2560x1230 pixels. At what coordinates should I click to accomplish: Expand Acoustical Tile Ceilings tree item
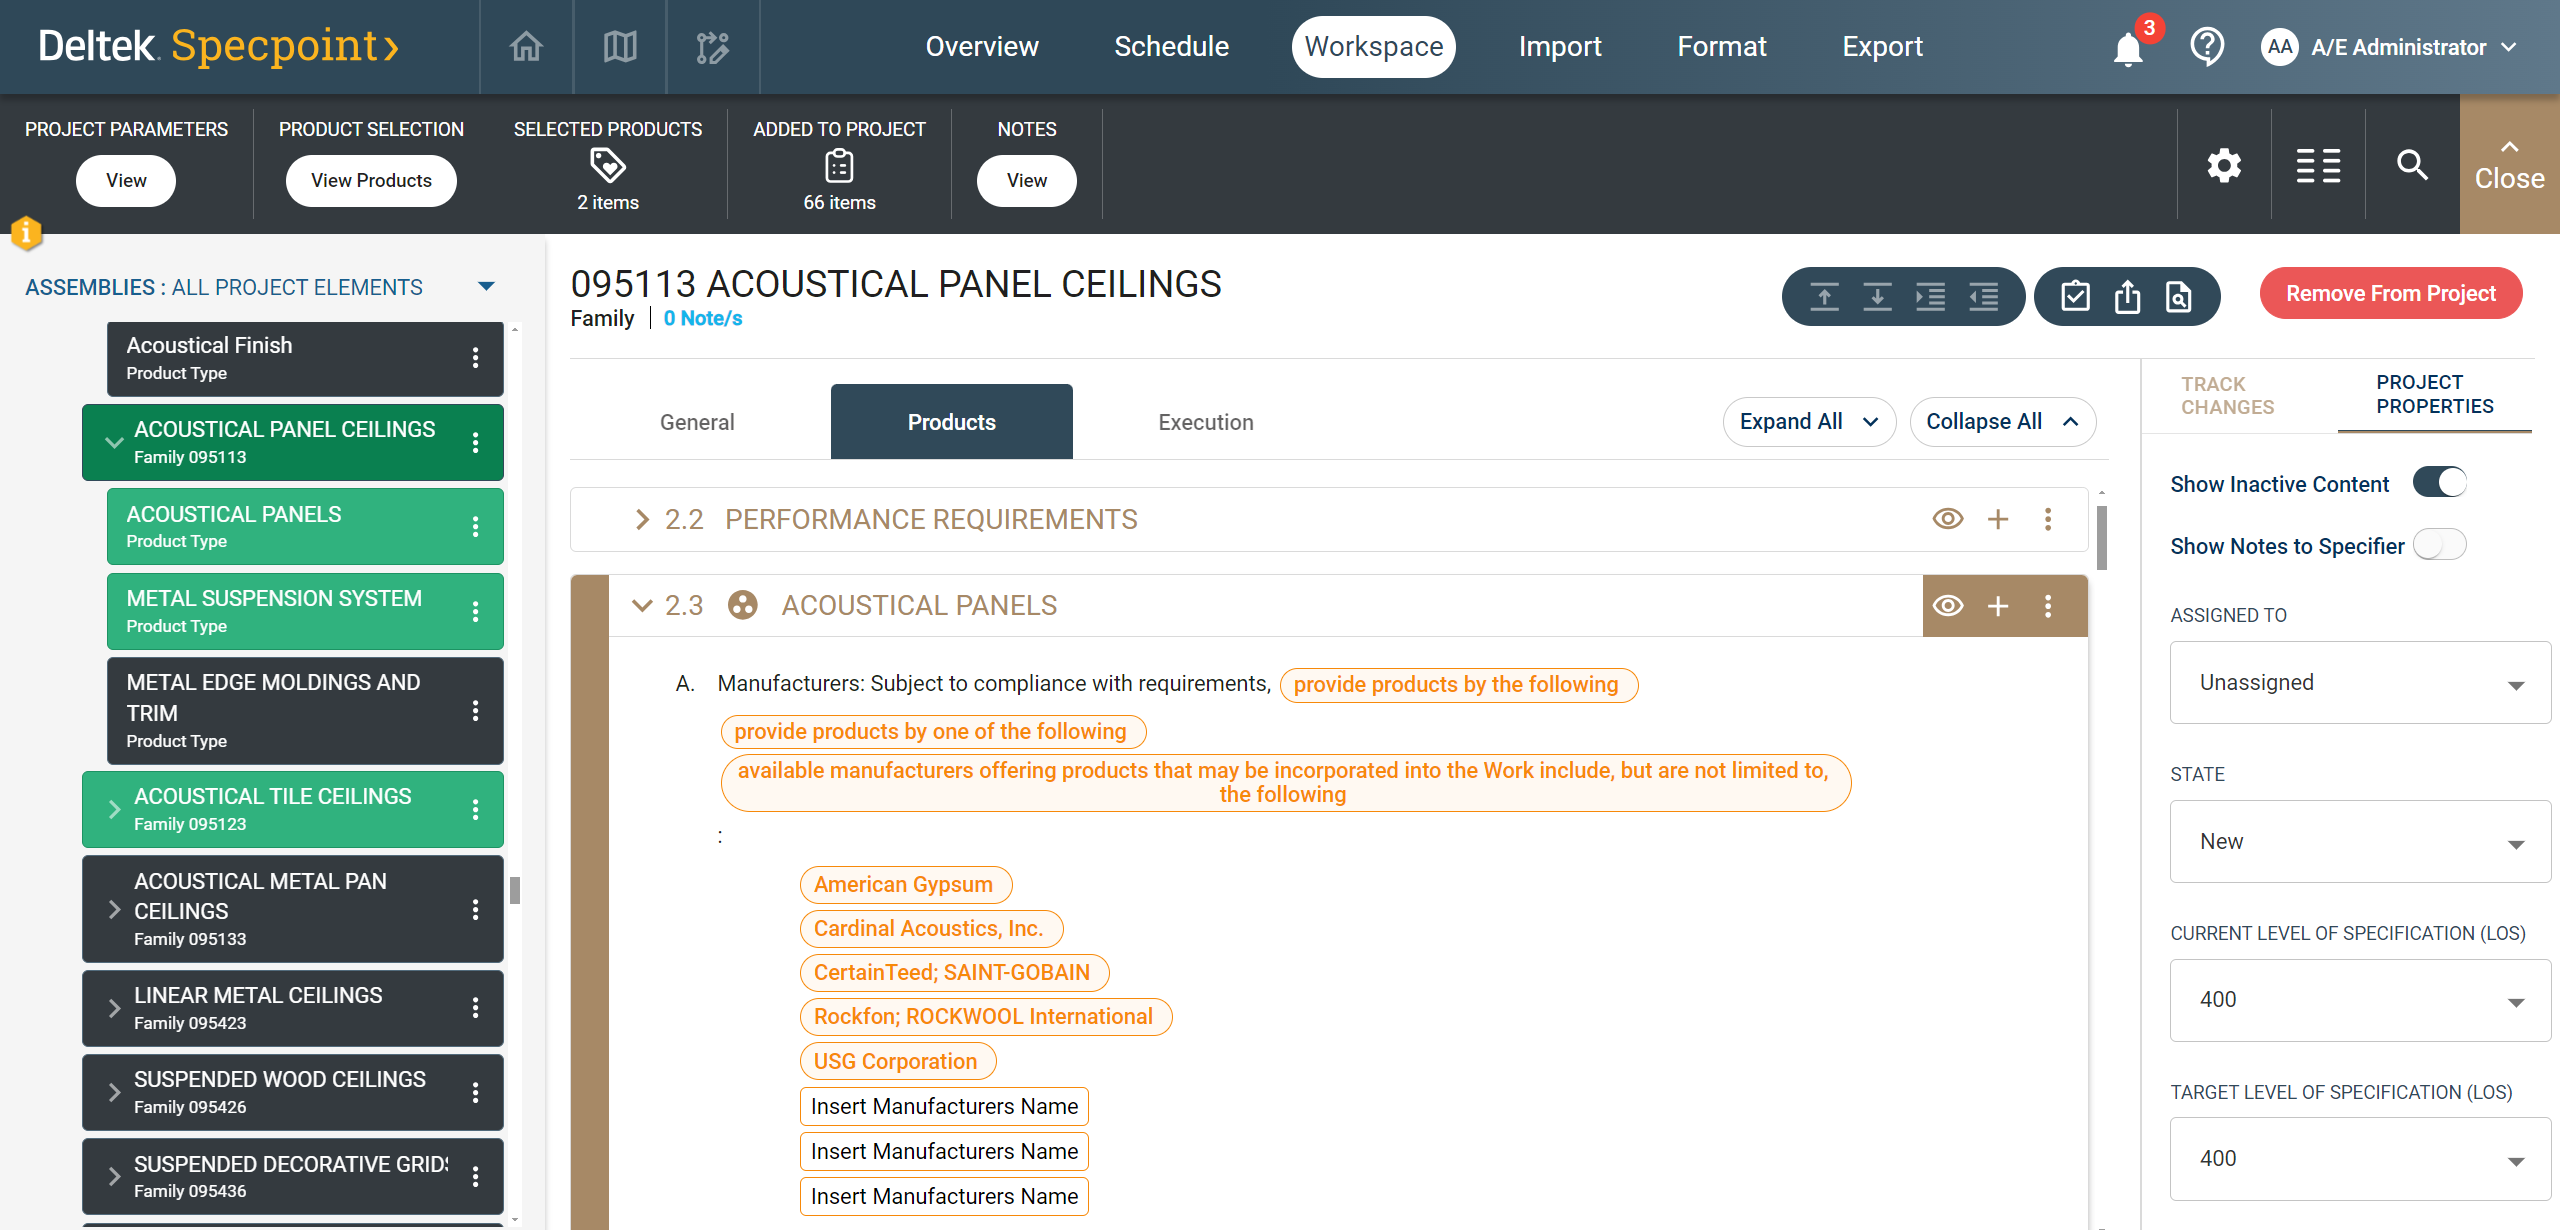click(x=114, y=809)
